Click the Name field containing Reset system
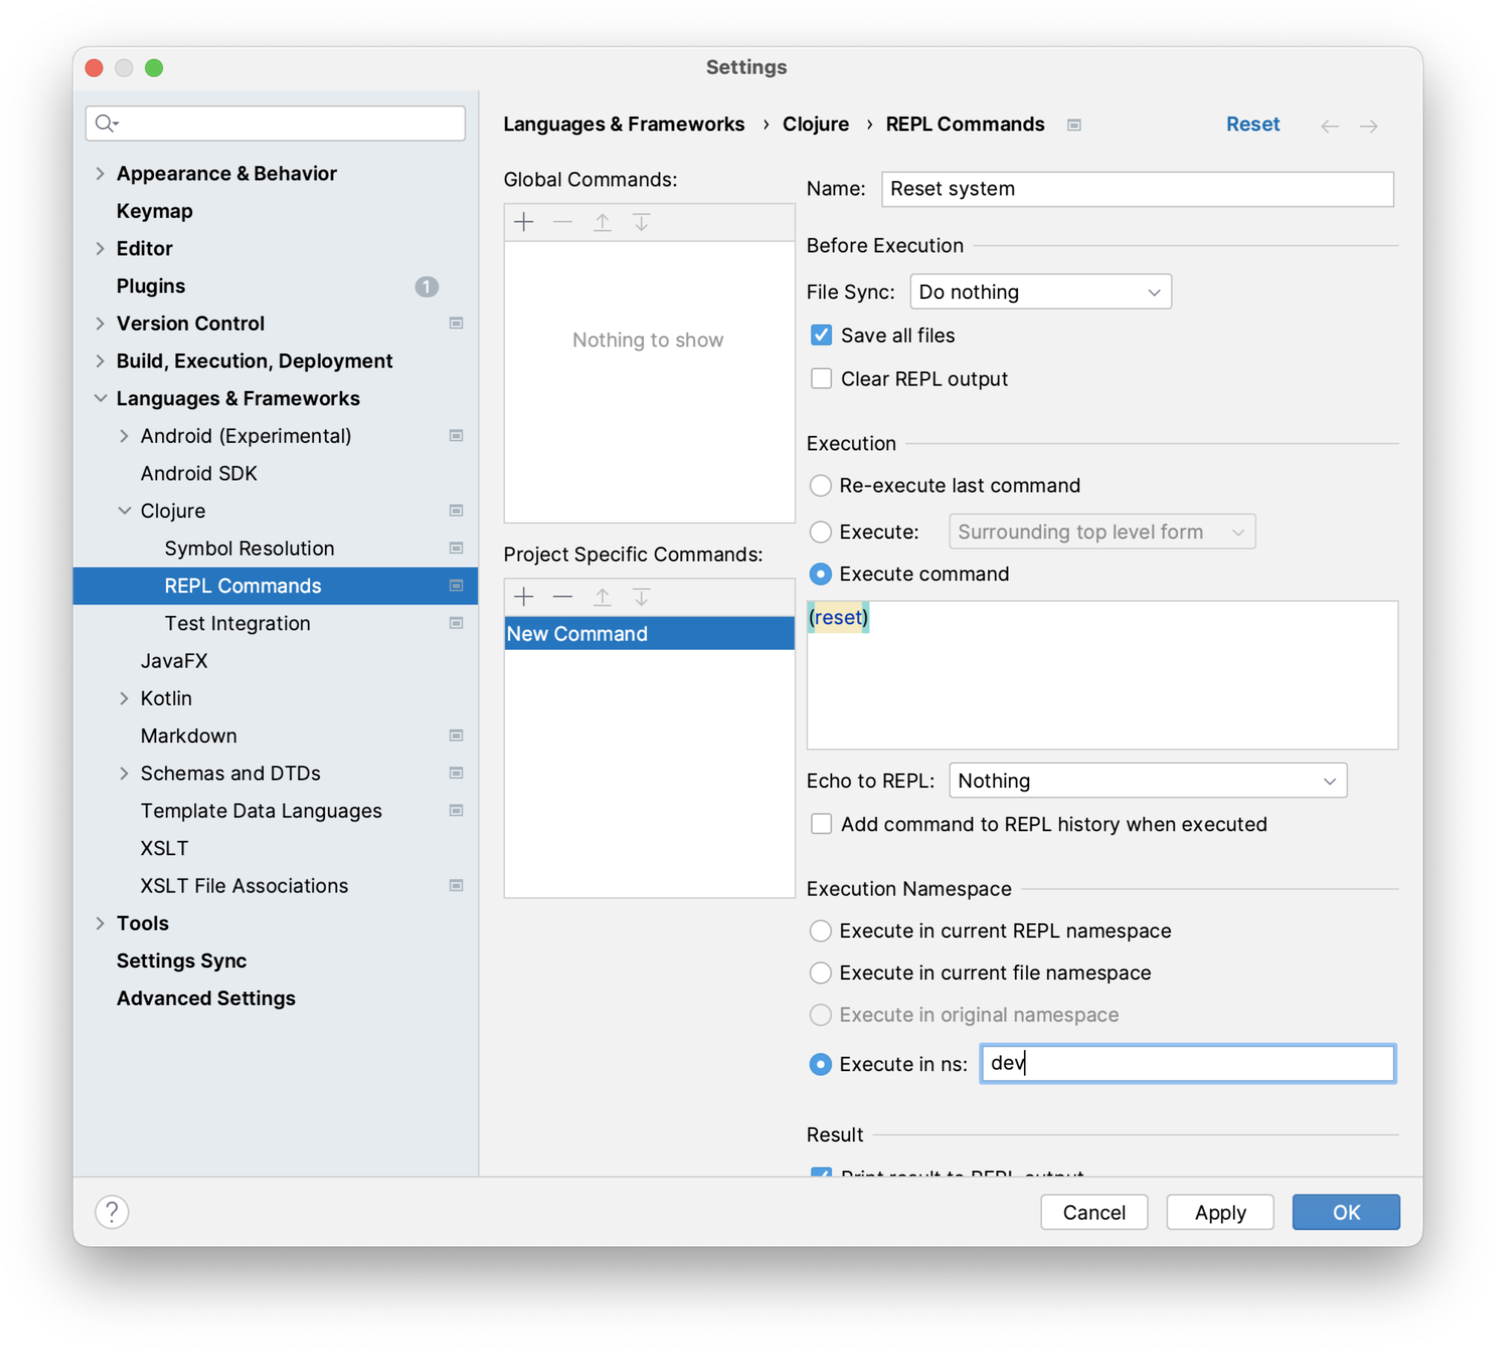1496x1348 pixels. coord(1137,189)
